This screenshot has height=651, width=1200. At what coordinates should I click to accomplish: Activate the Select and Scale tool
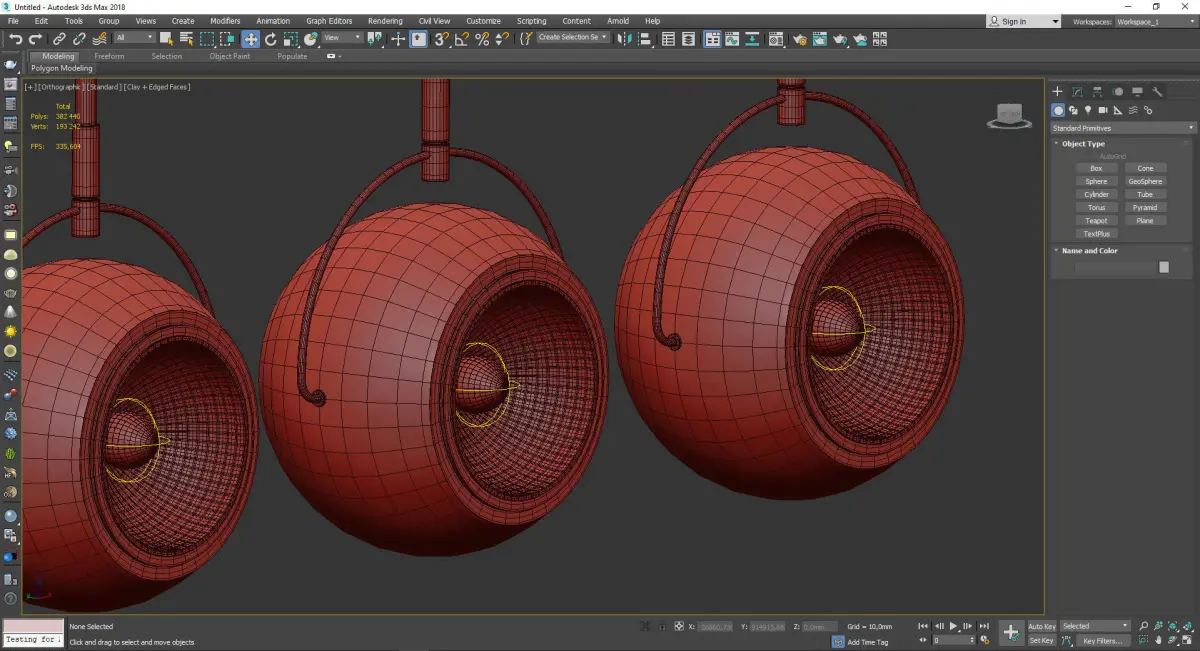click(x=290, y=39)
